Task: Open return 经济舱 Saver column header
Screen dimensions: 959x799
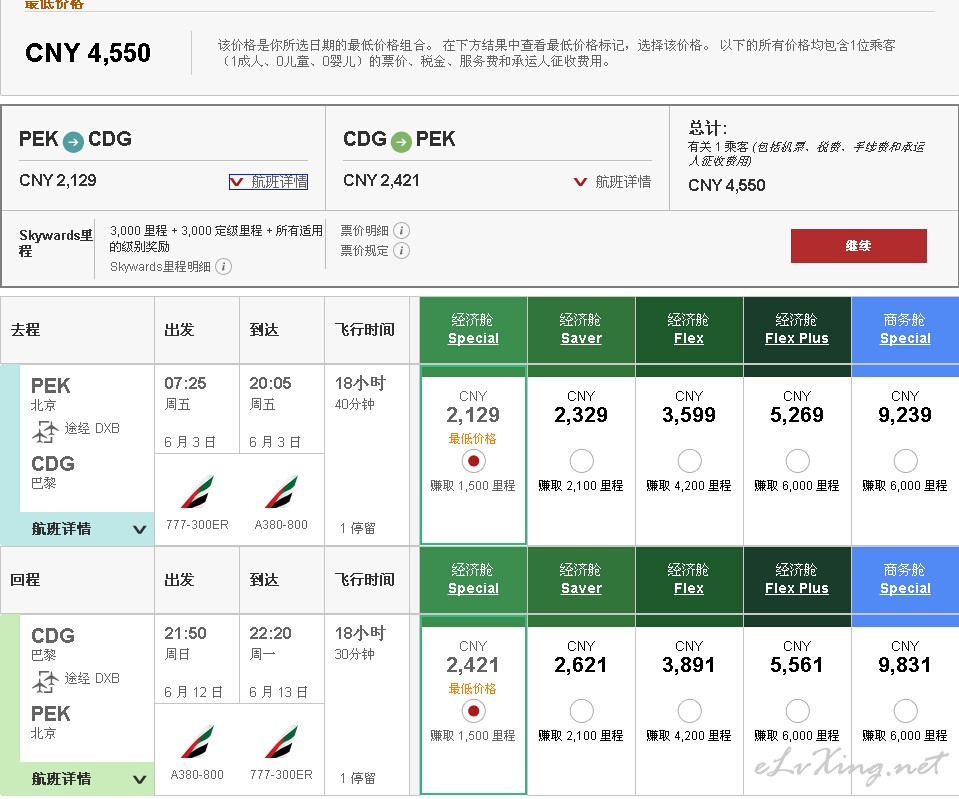Action: [x=581, y=579]
